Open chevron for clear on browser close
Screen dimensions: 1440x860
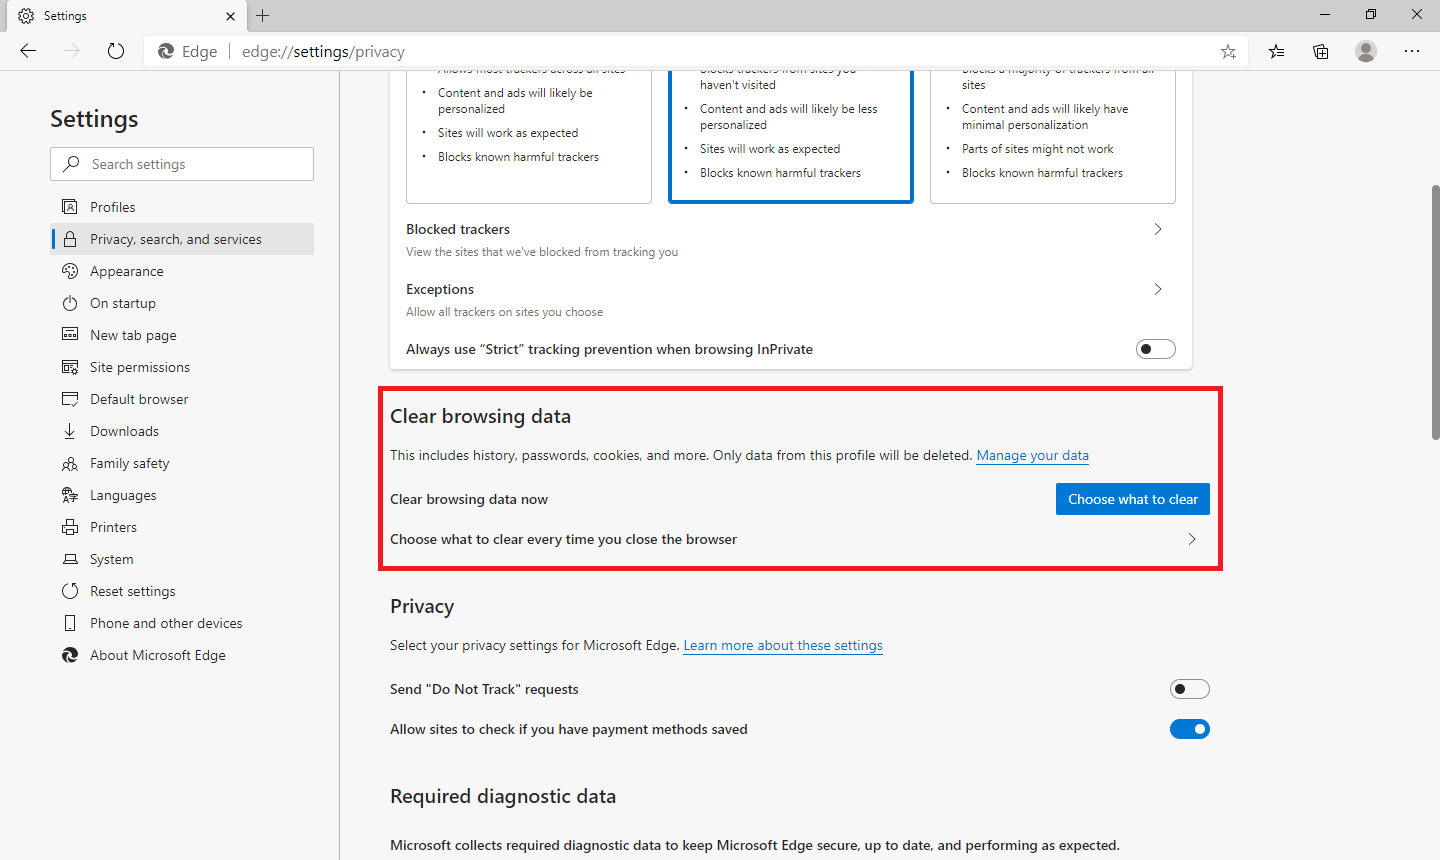pos(1192,539)
